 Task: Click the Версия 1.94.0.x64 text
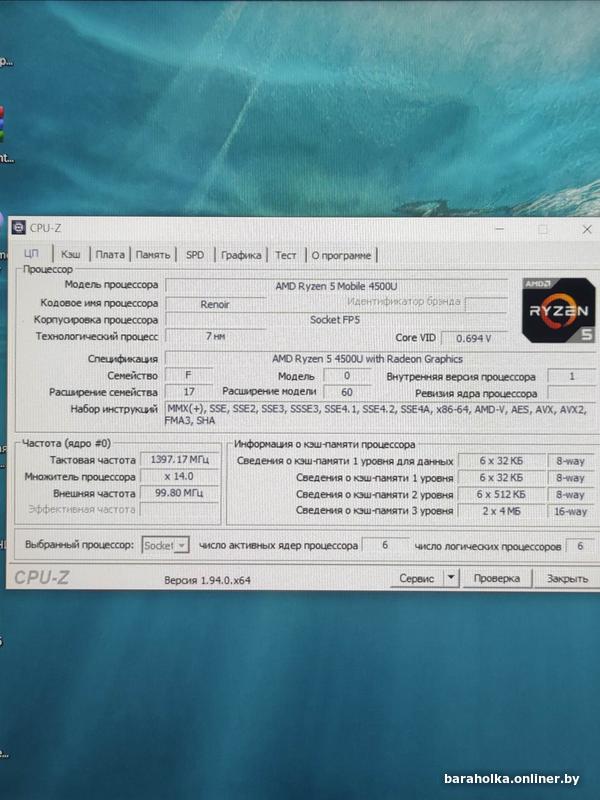point(207,580)
